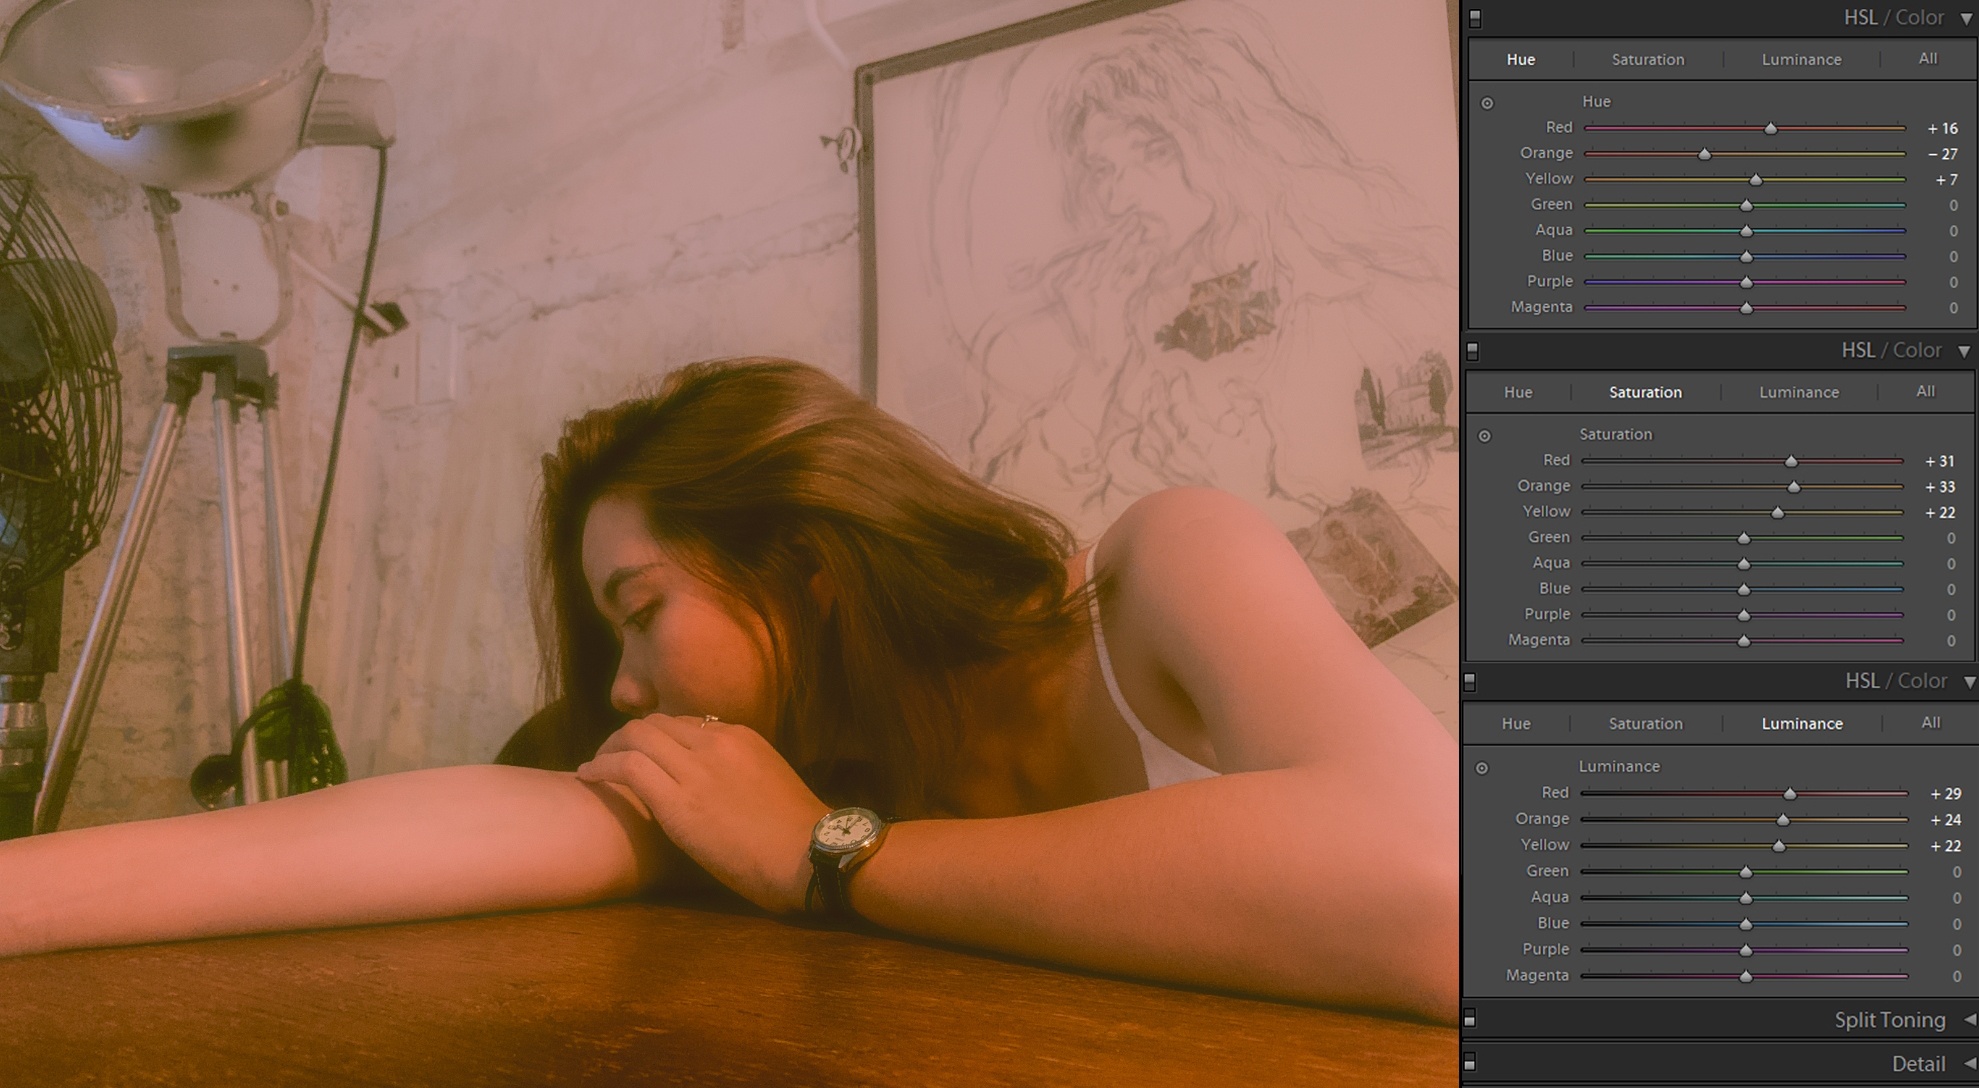This screenshot has width=1979, height=1088.
Task: Activate target adjustment tool beside Hue heading
Action: coord(1487,103)
